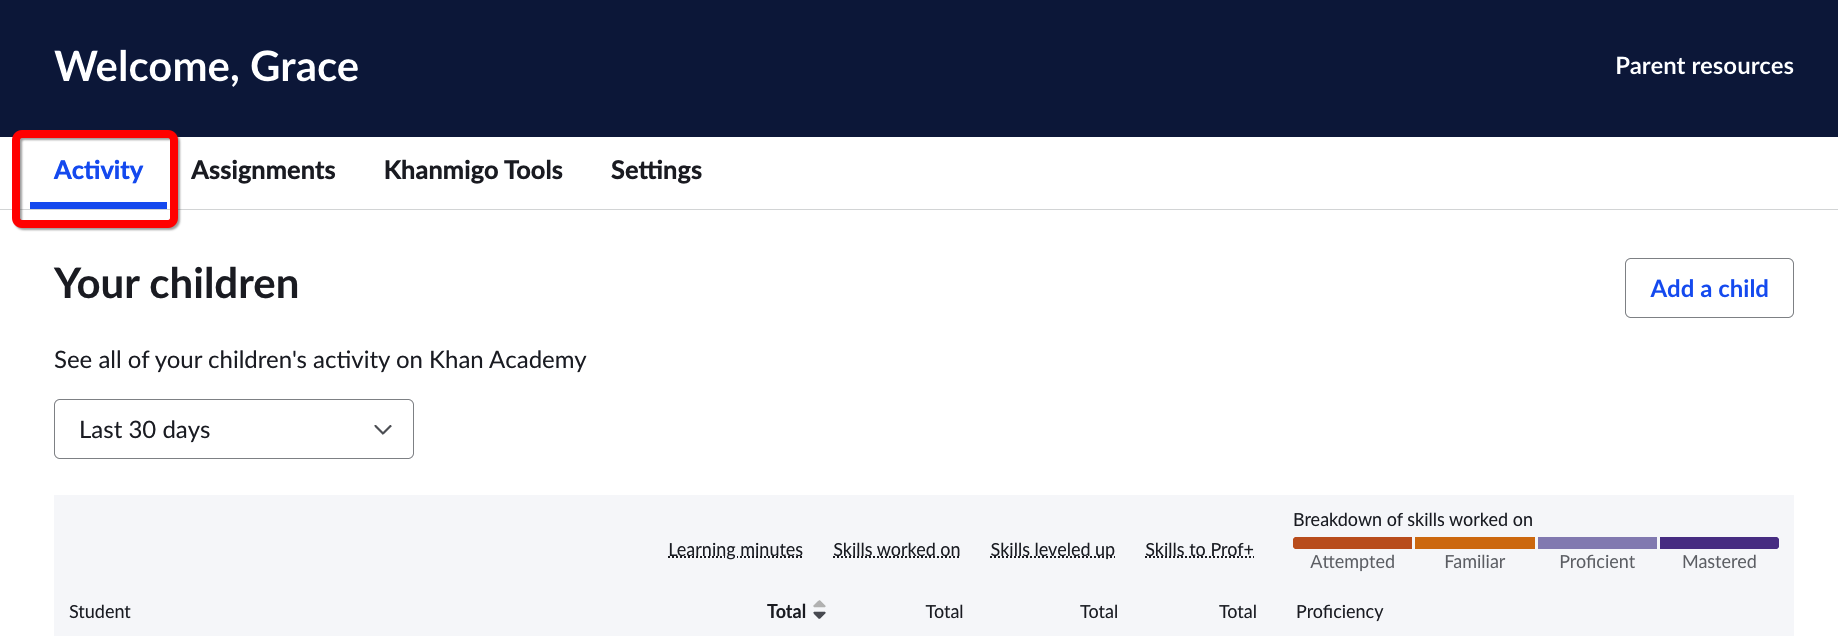
Task: Click the Skills worked on column label
Action: point(896,550)
